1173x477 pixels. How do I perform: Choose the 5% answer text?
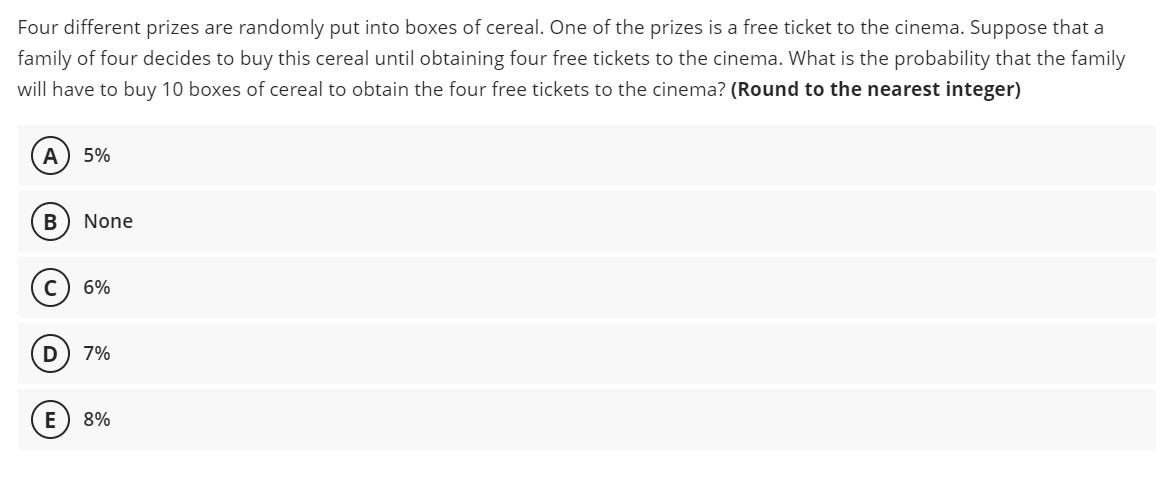click(97, 156)
